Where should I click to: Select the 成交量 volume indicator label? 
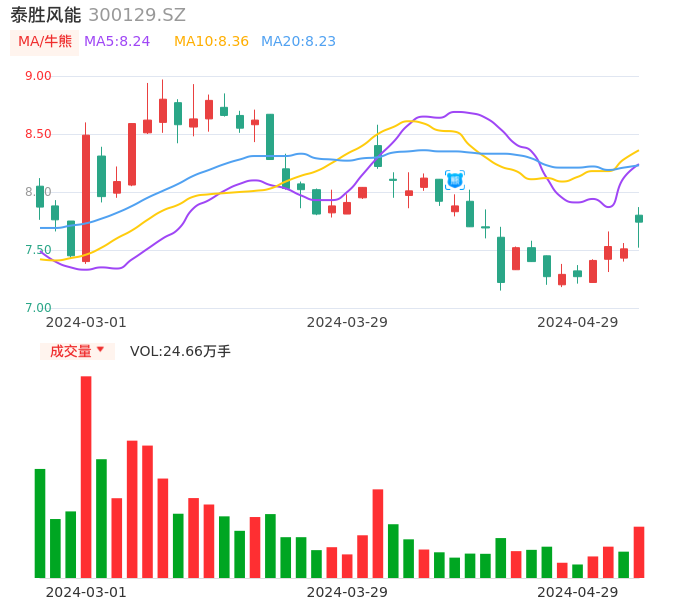(70, 351)
